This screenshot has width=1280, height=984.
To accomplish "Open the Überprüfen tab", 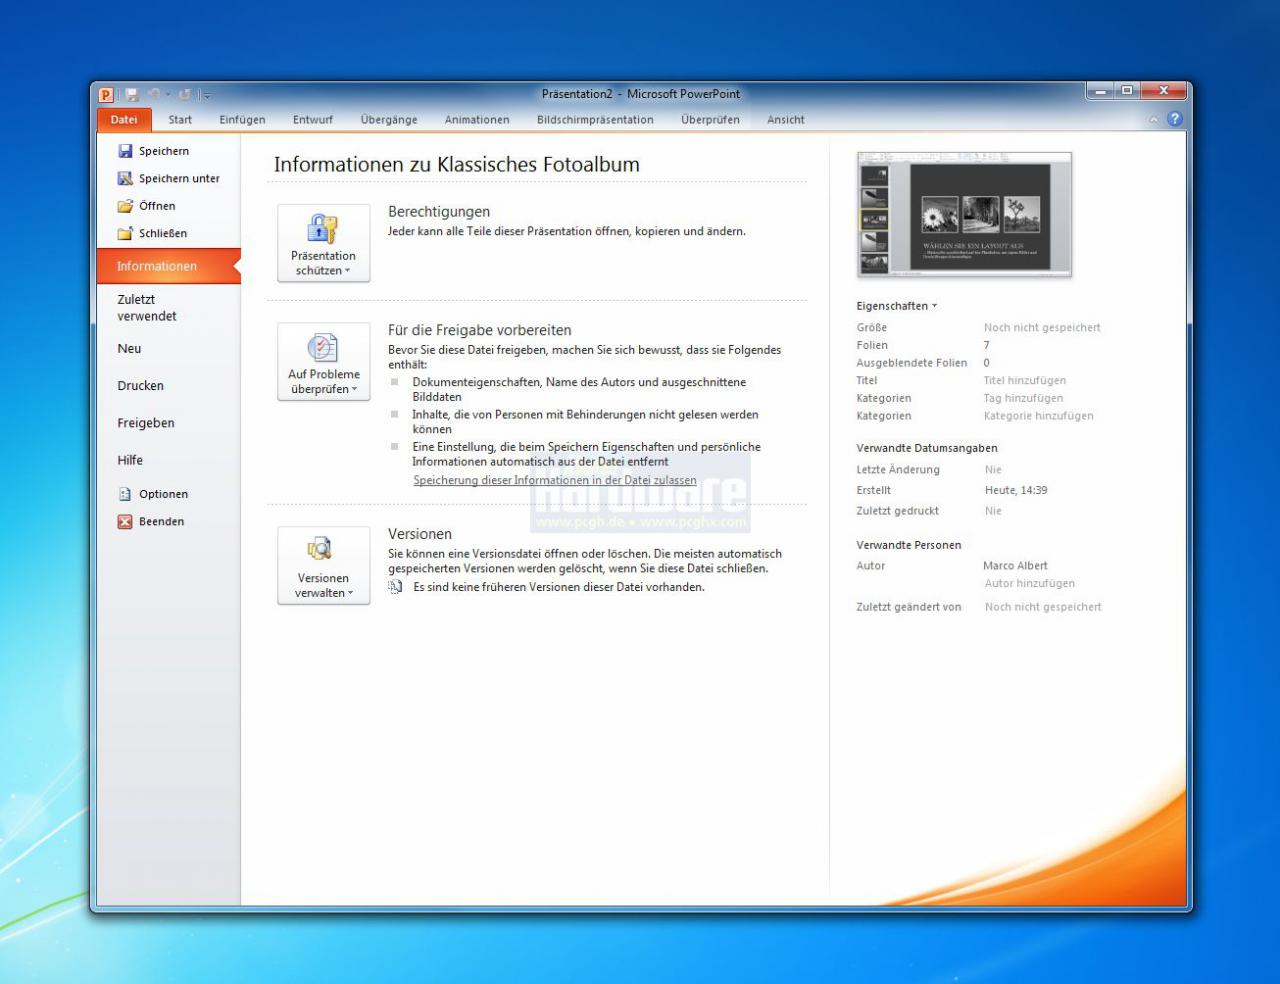I will (711, 120).
